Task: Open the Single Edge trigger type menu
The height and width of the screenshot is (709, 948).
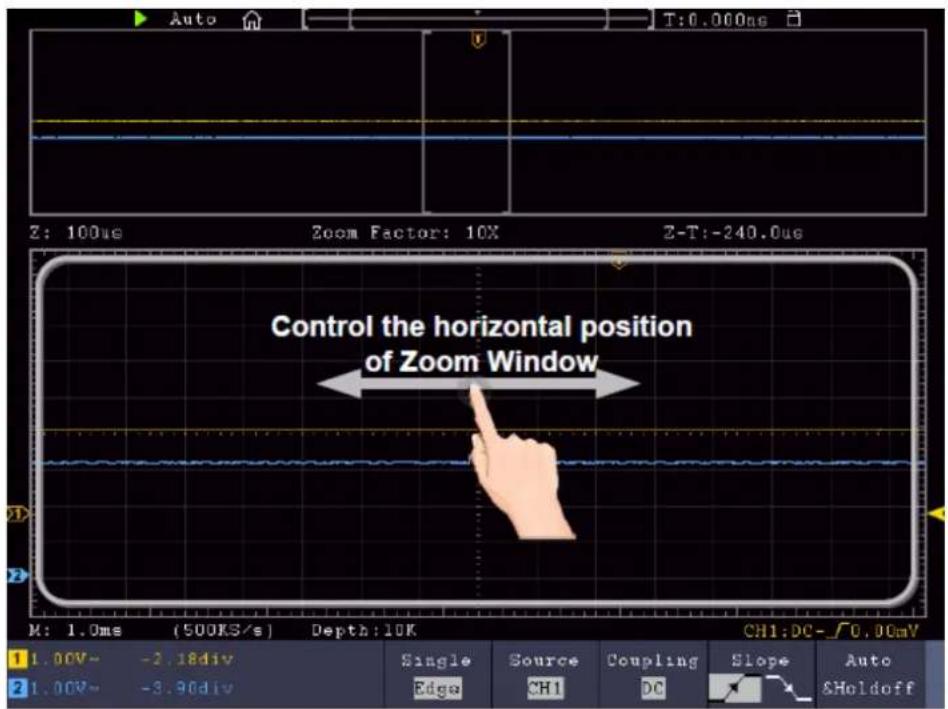Action: pos(437,674)
